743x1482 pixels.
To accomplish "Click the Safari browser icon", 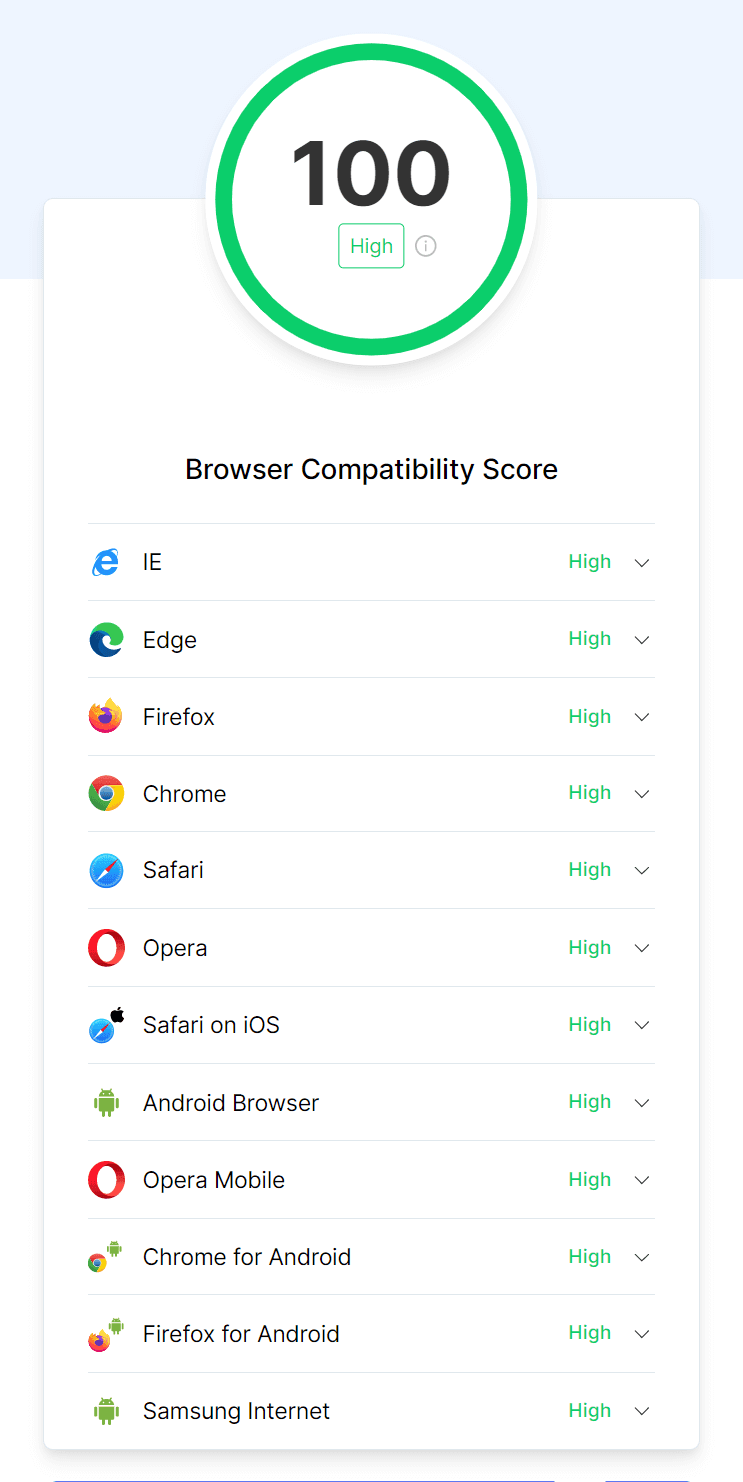I will pyautogui.click(x=106, y=870).
